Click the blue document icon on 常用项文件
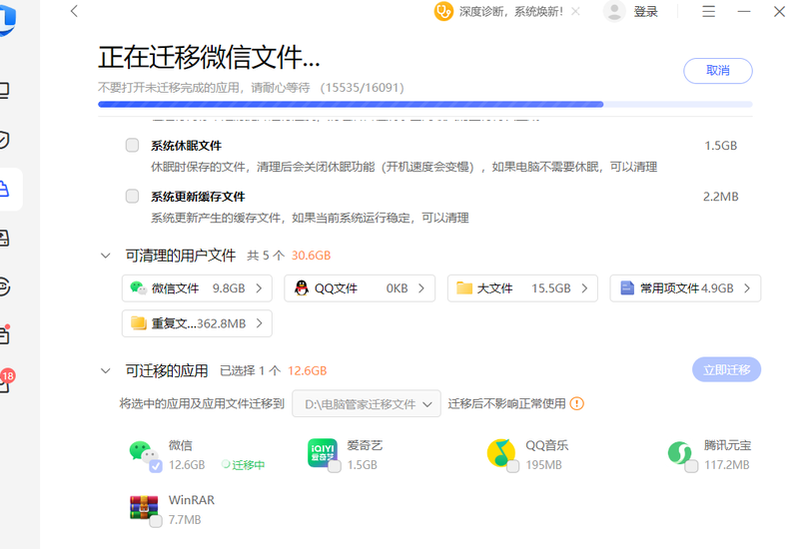This screenshot has height=549, width=799. click(627, 288)
